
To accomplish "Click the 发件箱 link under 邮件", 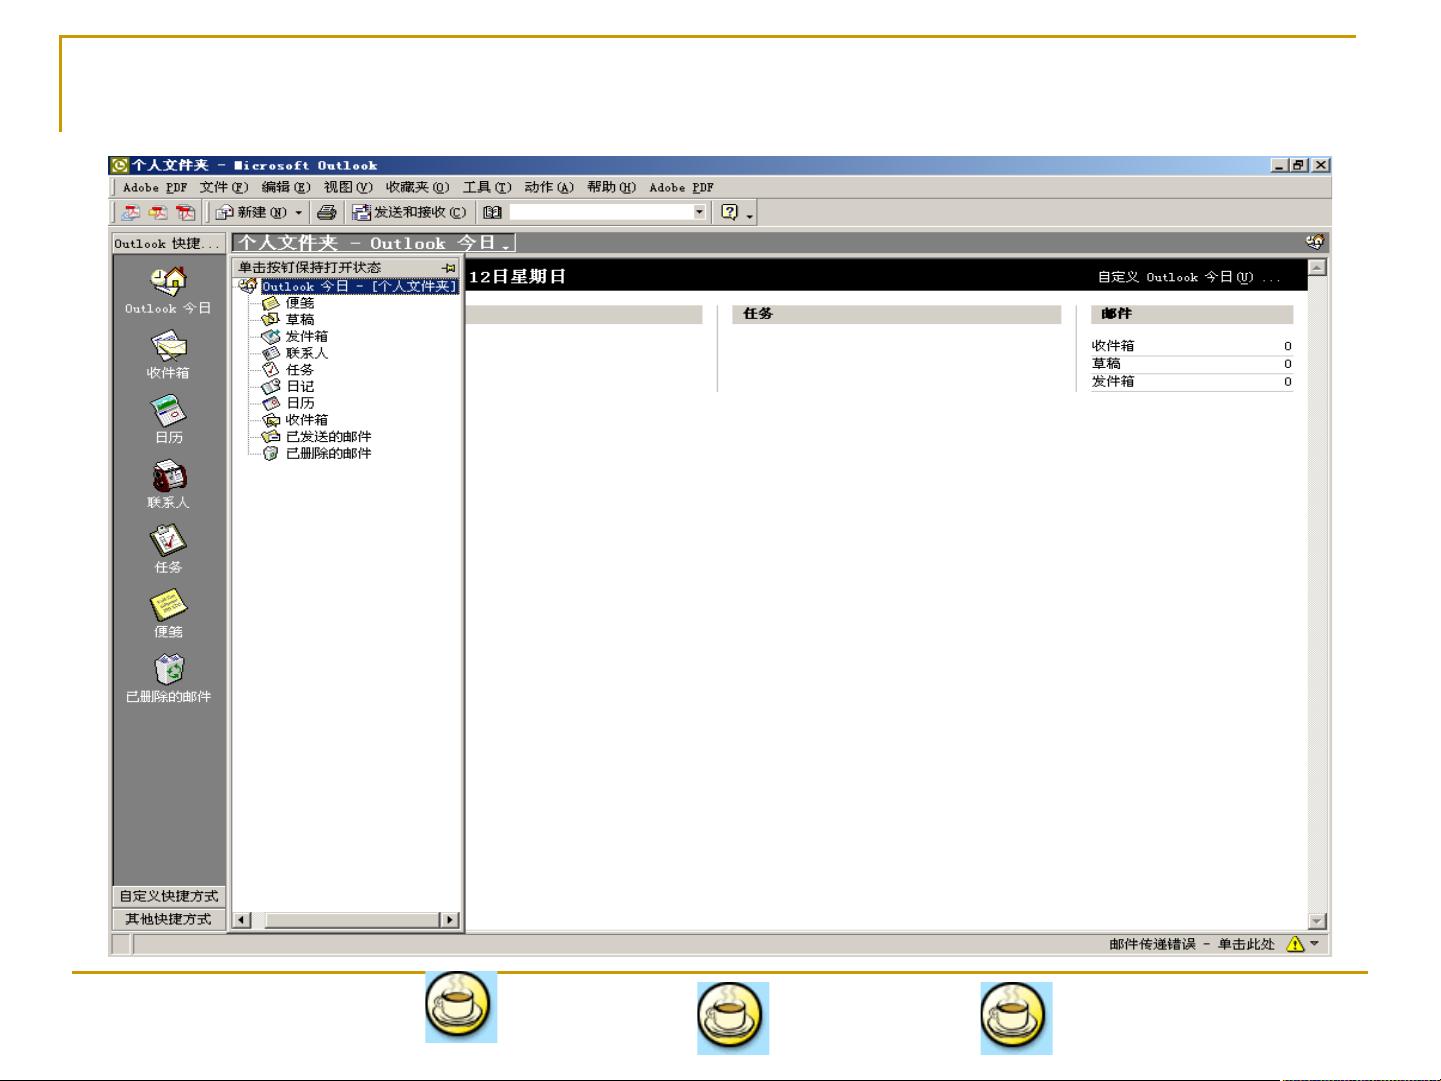I will pyautogui.click(x=1113, y=382).
